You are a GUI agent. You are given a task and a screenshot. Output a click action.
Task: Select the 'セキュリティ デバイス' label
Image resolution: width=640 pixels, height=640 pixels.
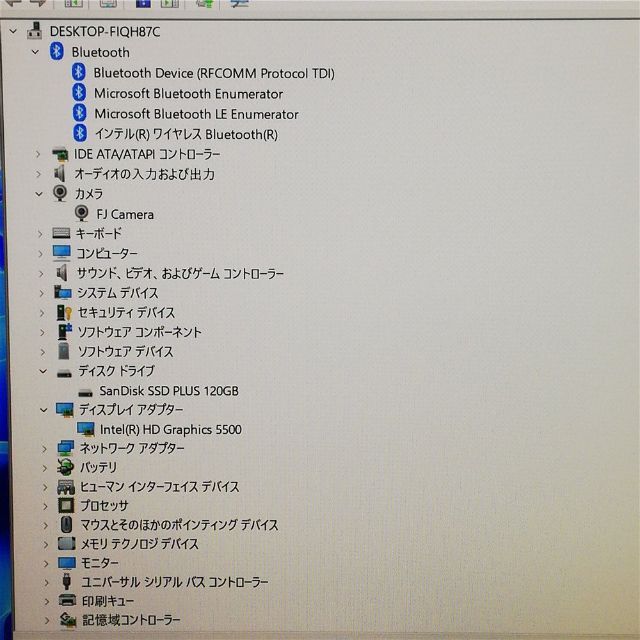(126, 312)
